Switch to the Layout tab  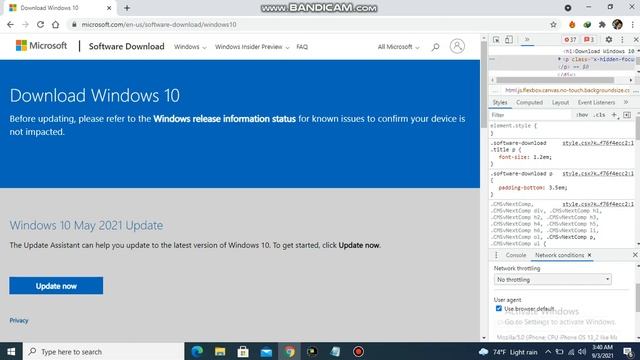click(x=560, y=102)
